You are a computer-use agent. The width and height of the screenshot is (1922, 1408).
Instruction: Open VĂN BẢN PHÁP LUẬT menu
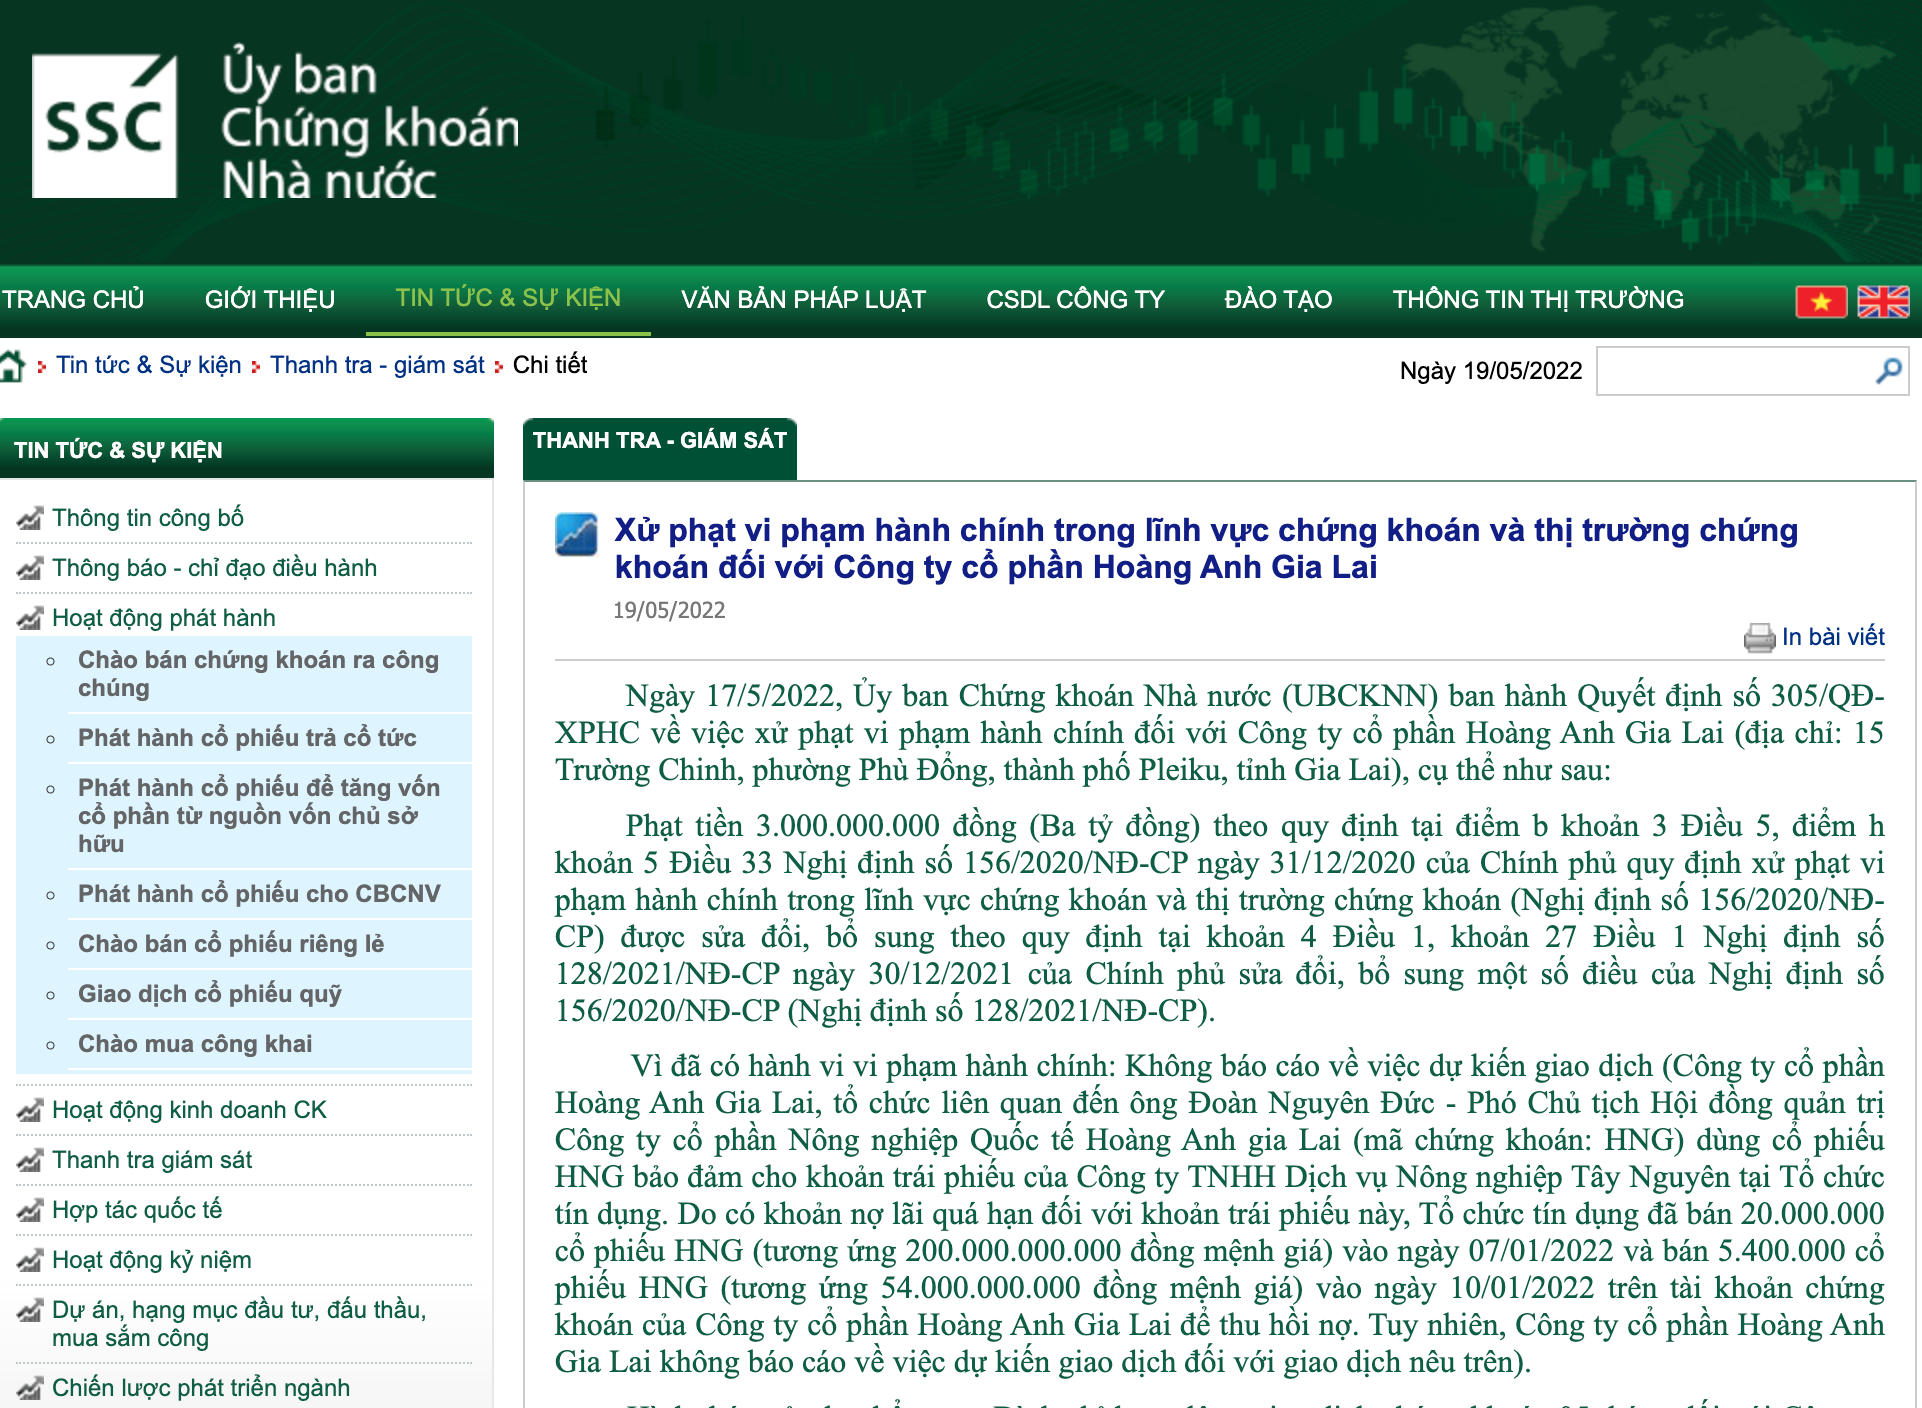tap(803, 299)
